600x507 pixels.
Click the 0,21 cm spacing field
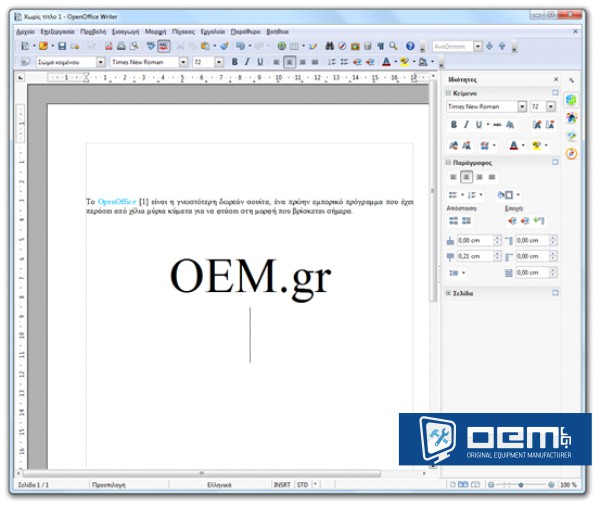(x=475, y=256)
